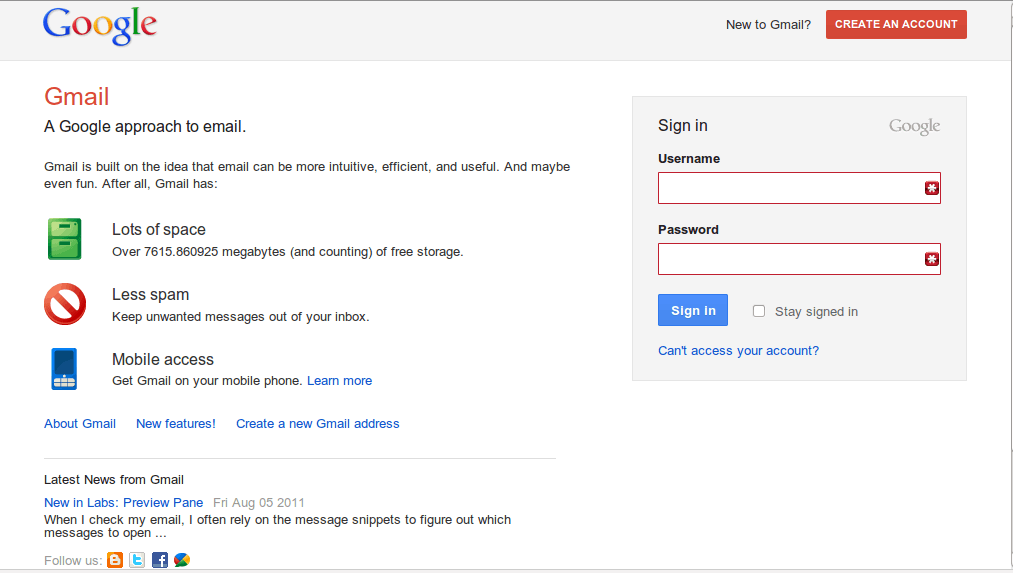Click the Follow us: label
The image size is (1013, 573).
click(73, 561)
